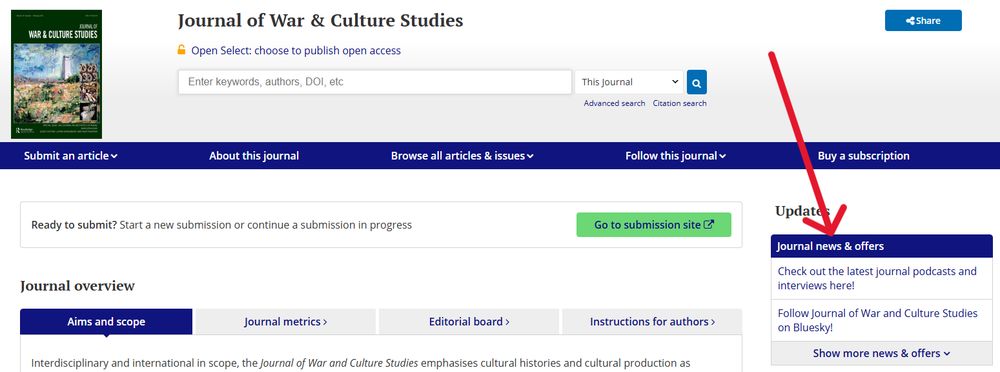
Task: Click the Journal news & offers header
Action: click(x=881, y=246)
